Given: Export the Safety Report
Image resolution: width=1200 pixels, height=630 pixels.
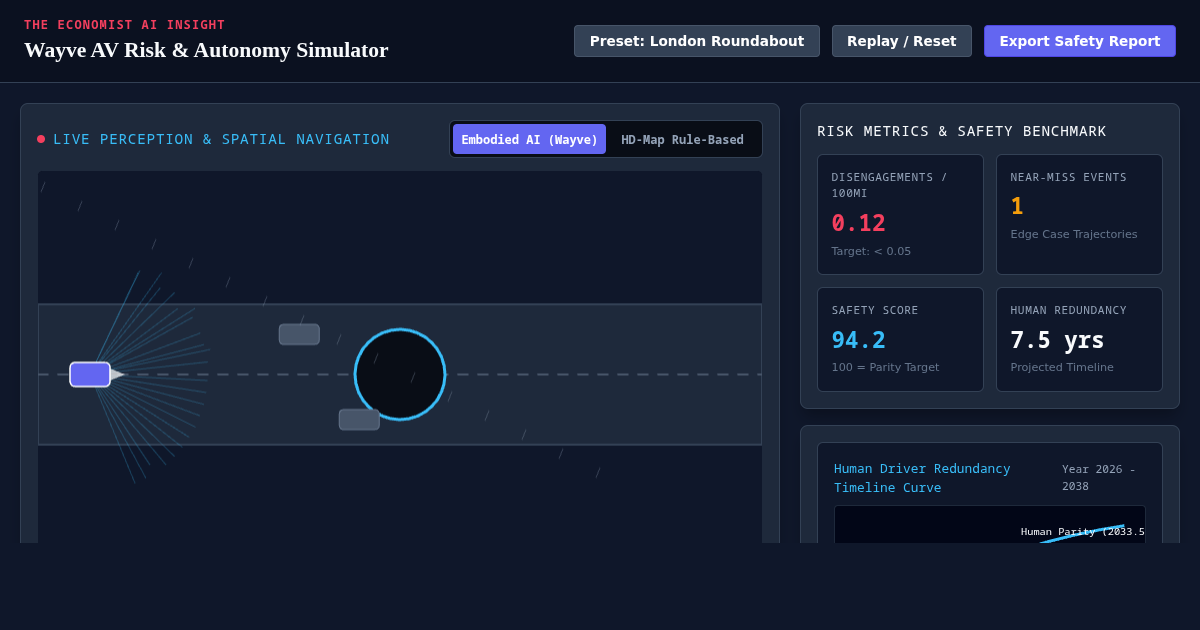Looking at the screenshot, I should coord(1079,41).
